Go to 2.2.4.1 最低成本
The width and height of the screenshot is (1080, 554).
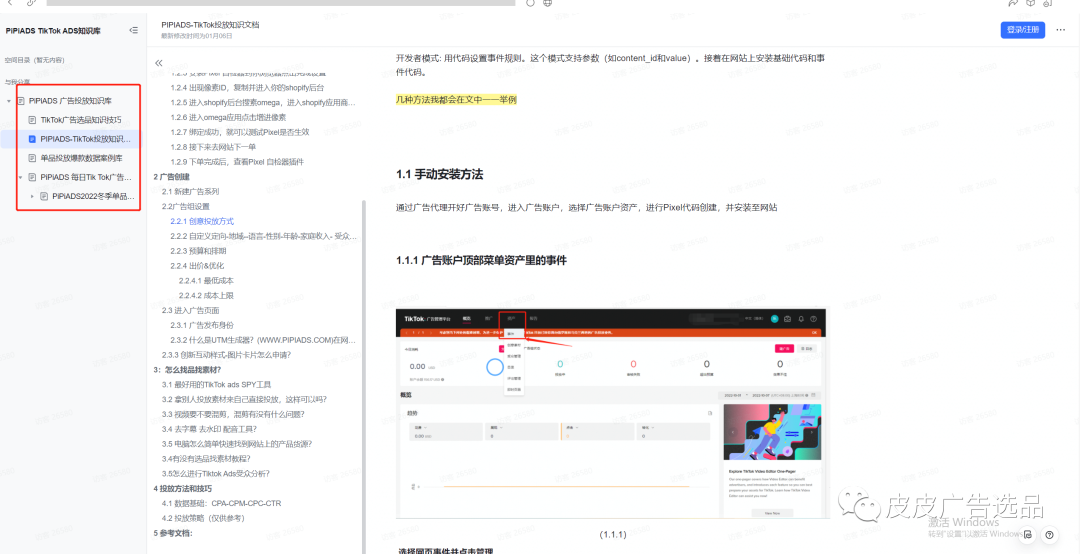(x=206, y=280)
